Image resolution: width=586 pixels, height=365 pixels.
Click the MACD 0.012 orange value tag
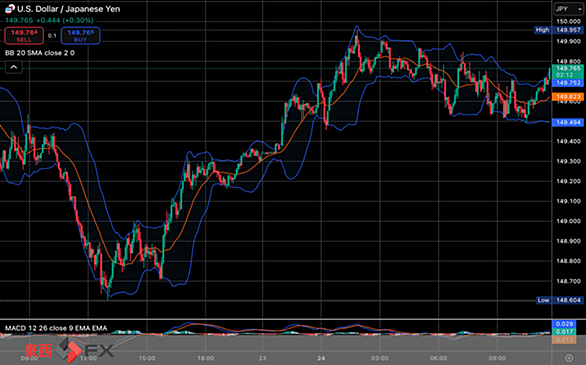point(564,340)
